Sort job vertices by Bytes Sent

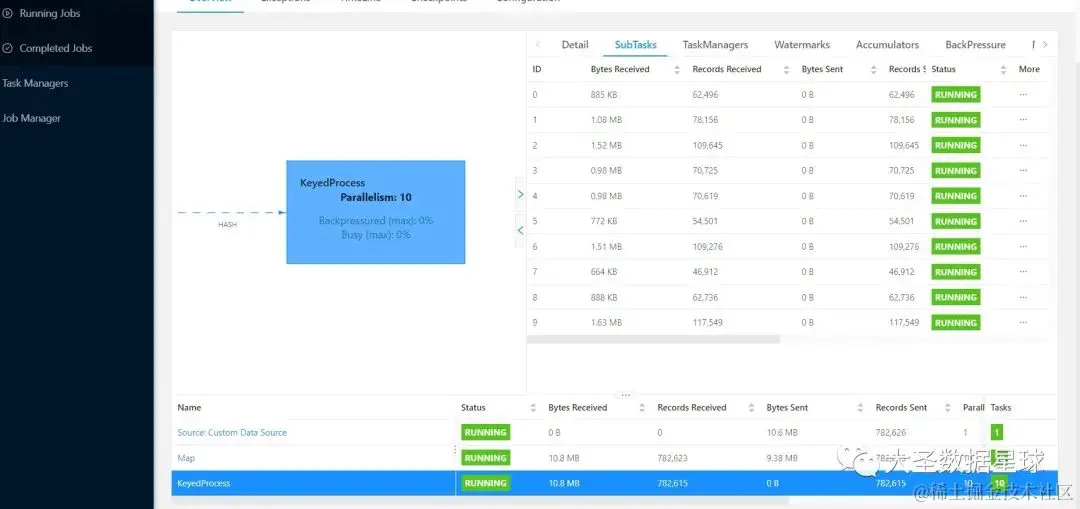[x=860, y=408]
